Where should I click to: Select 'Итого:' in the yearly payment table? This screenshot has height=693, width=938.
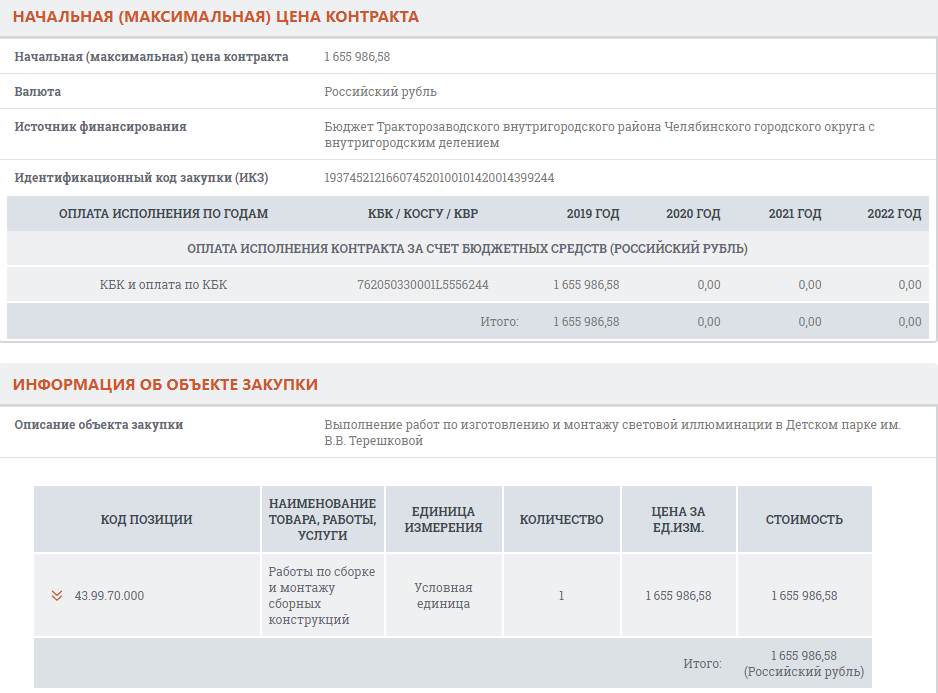(500, 322)
